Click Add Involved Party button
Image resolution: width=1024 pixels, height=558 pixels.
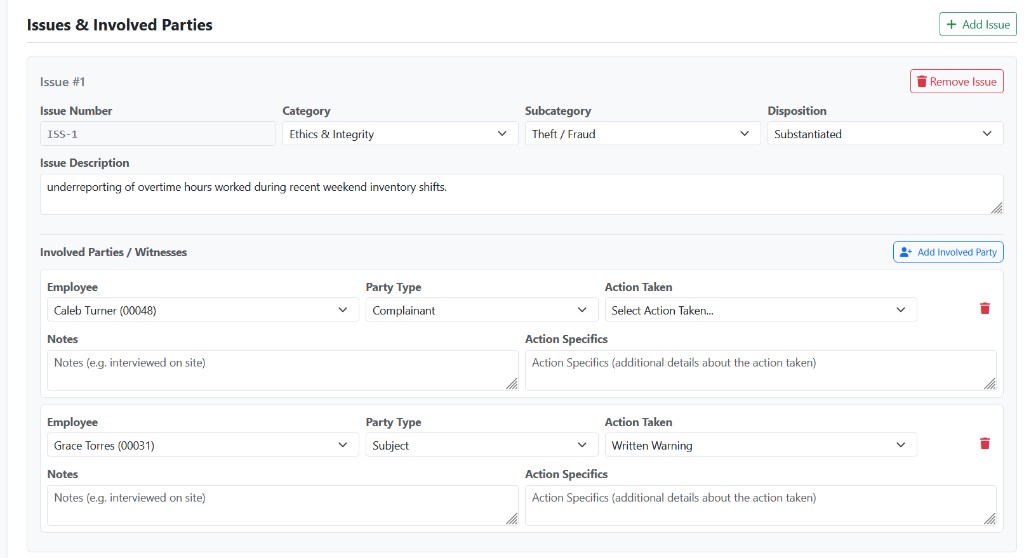[x=948, y=252]
